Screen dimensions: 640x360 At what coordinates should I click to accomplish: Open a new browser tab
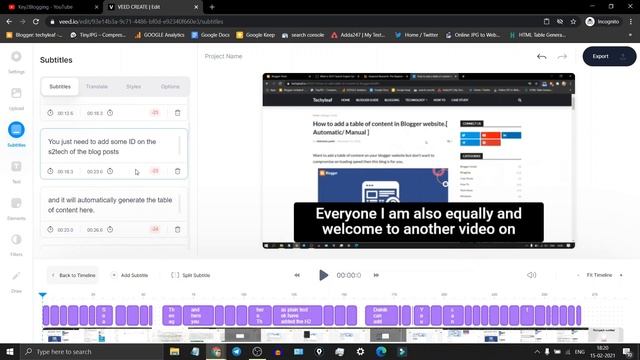[212, 7]
